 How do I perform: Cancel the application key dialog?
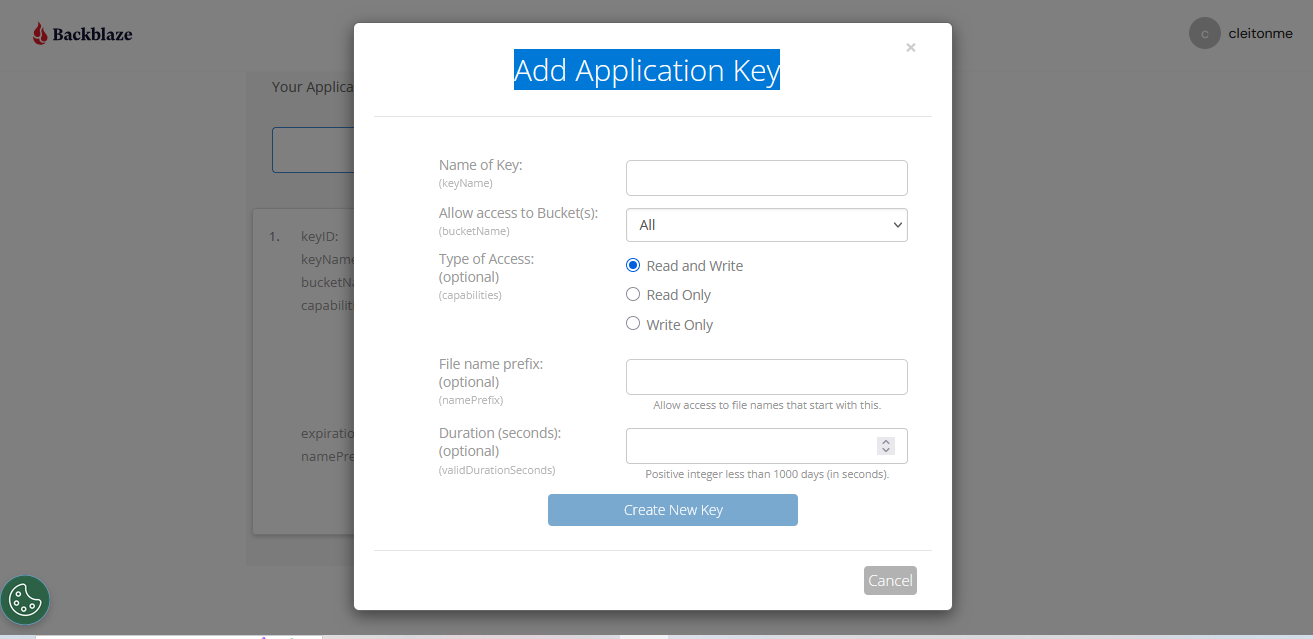point(890,581)
